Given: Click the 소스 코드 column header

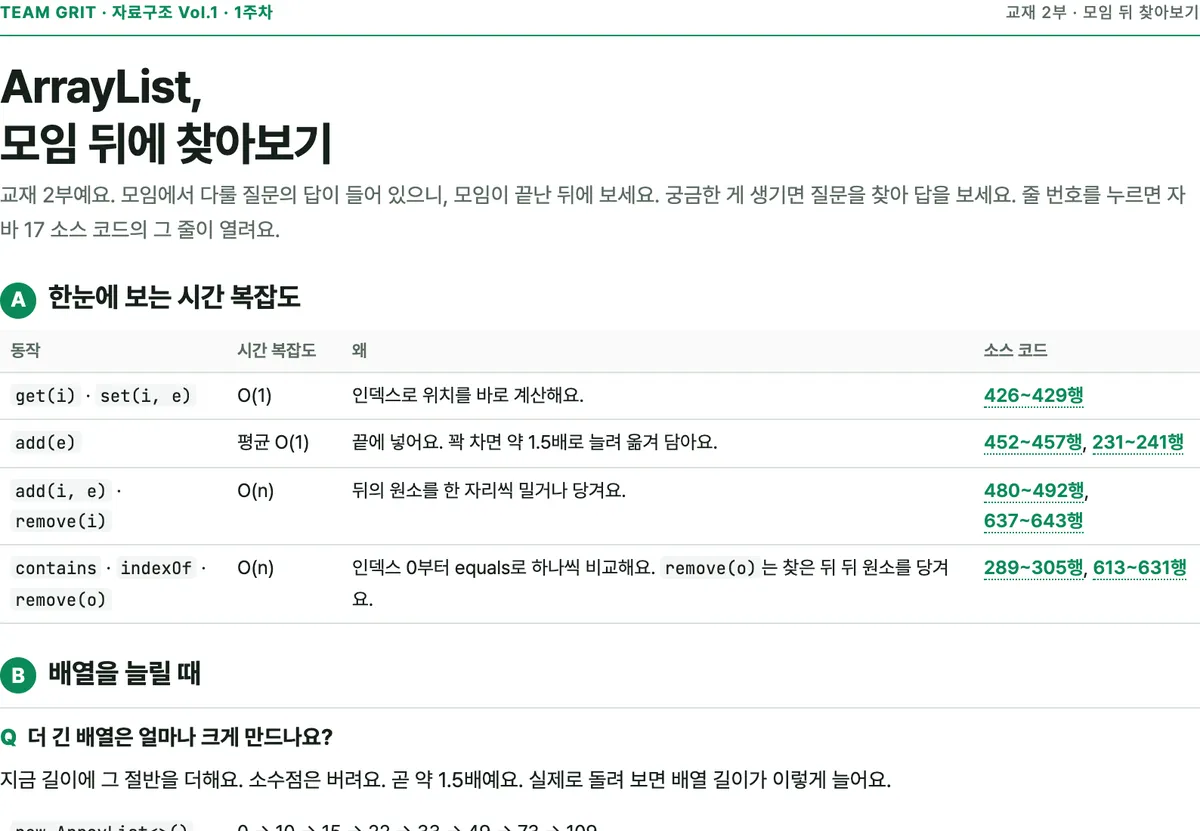Looking at the screenshot, I should pyautogui.click(x=1016, y=350).
